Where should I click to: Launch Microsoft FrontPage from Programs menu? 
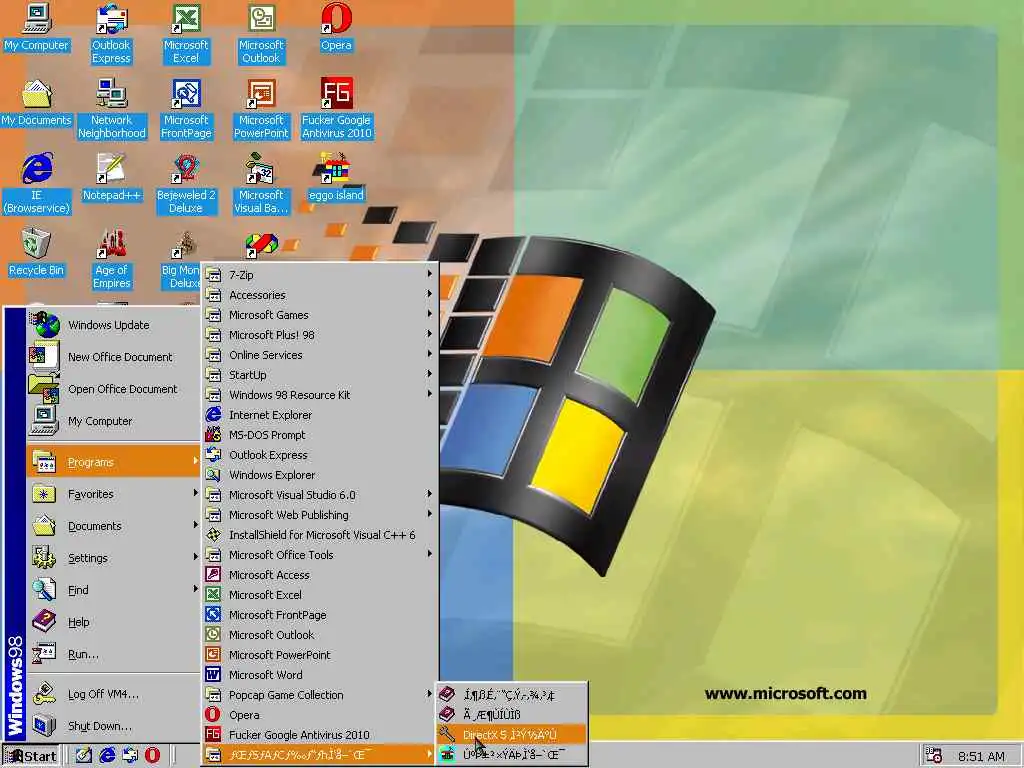click(x=320, y=615)
